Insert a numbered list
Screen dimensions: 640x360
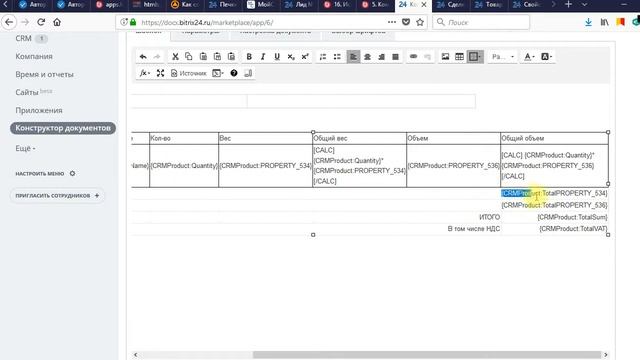pos(323,57)
